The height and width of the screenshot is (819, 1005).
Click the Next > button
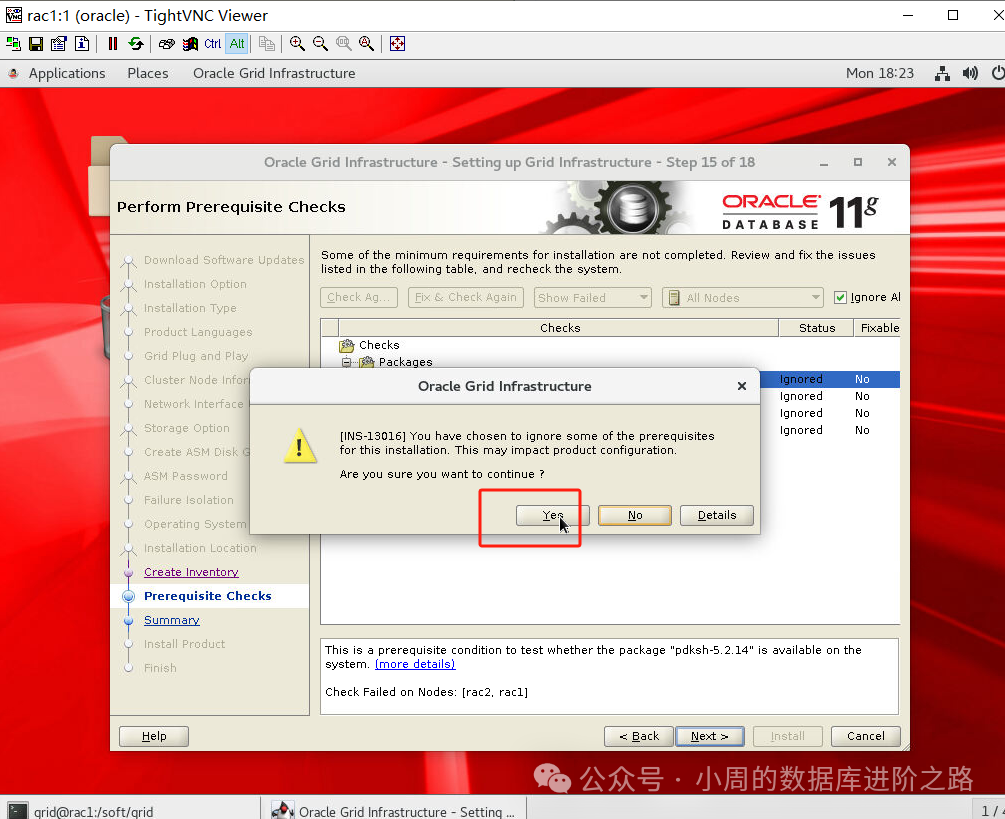click(x=710, y=736)
